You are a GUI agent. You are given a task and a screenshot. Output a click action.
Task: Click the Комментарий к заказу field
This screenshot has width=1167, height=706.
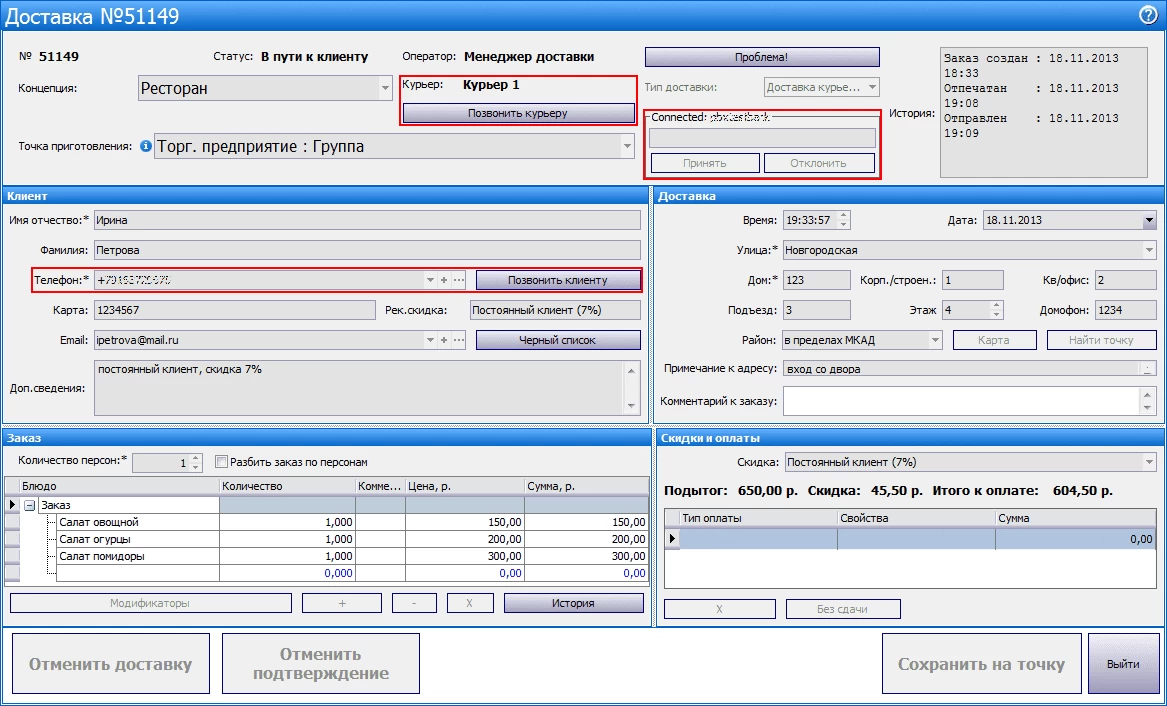click(961, 401)
